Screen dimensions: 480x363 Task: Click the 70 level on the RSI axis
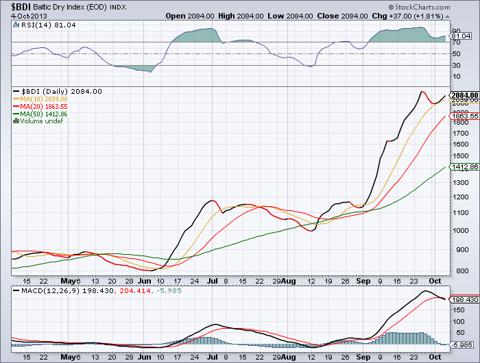[456, 42]
